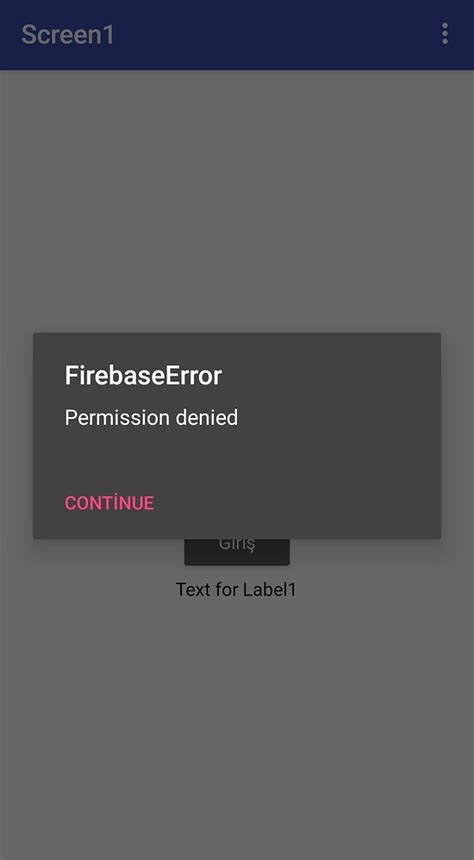Click the 'Permission denied' message text
This screenshot has height=860, width=474.
pos(151,418)
